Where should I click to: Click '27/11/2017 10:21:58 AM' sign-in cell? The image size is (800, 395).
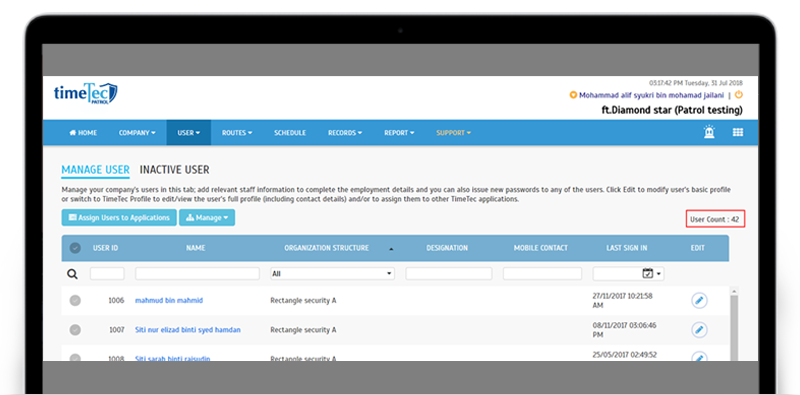tap(622, 301)
